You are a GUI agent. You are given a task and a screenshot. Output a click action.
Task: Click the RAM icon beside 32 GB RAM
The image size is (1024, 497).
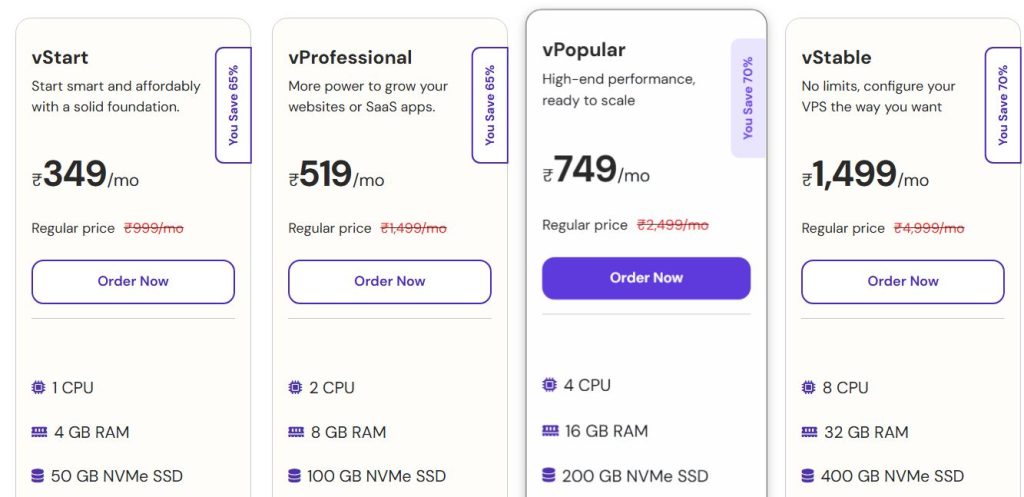click(809, 432)
